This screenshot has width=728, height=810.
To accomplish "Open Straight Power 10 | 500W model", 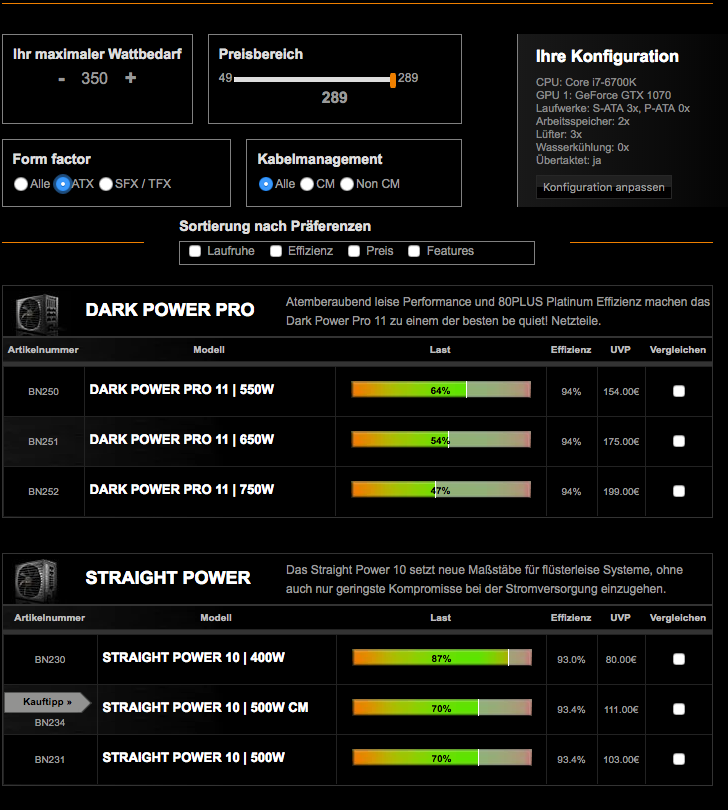I will click(194, 758).
